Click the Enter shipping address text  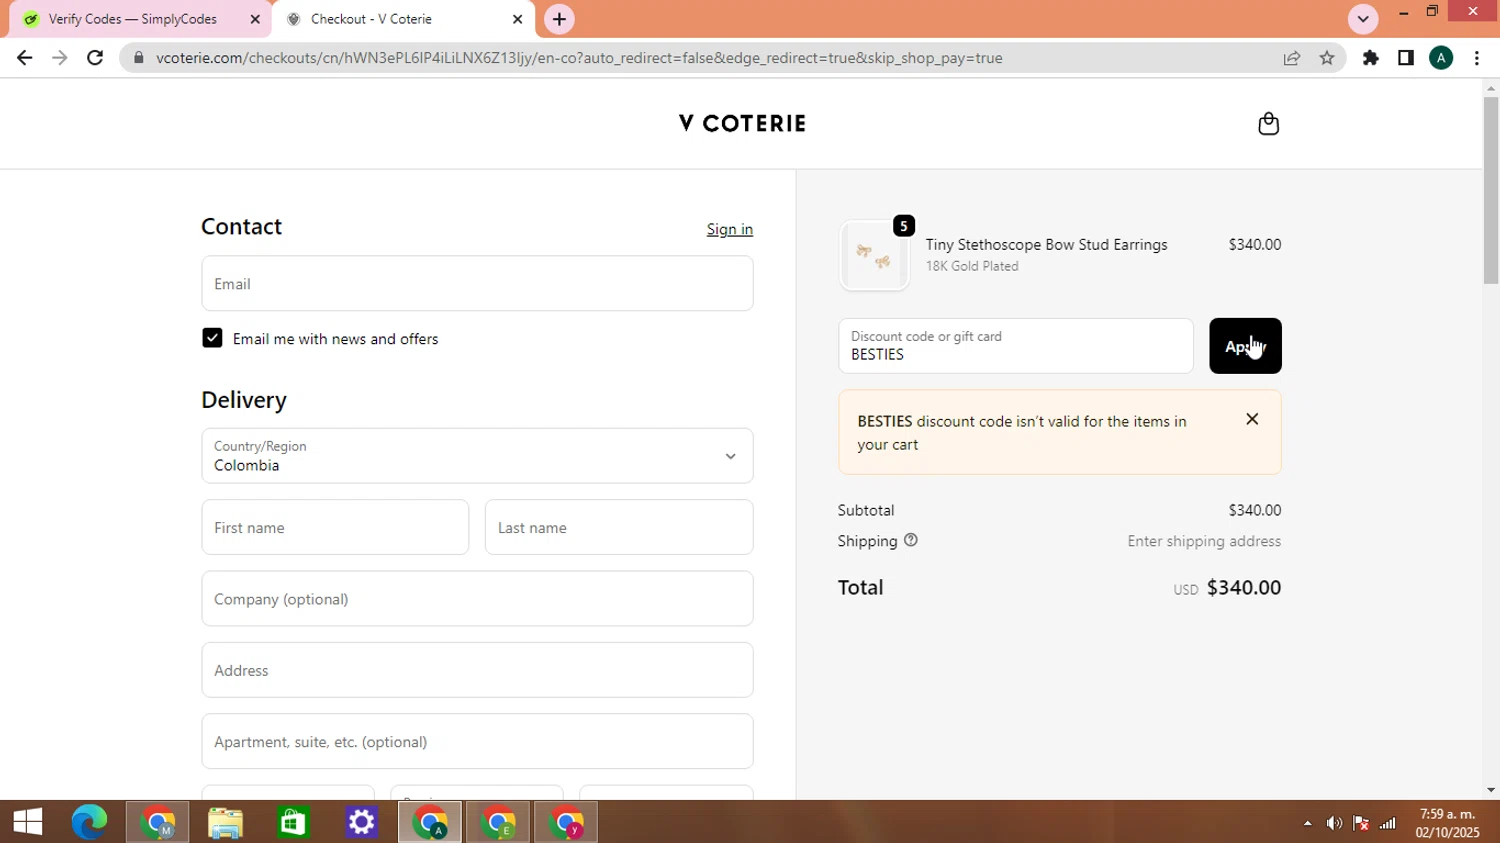pos(1204,541)
